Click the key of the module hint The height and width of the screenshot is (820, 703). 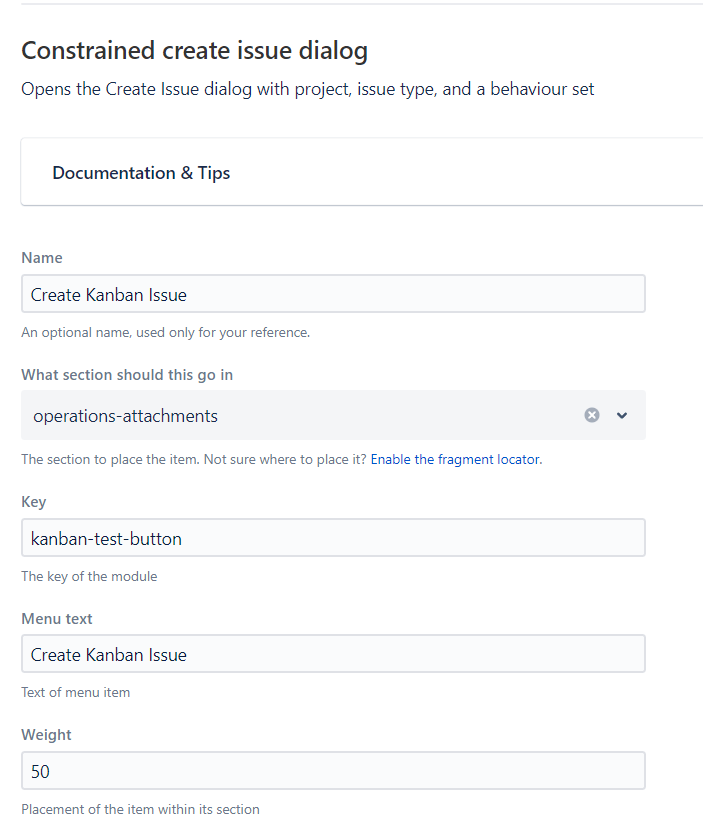(89, 576)
